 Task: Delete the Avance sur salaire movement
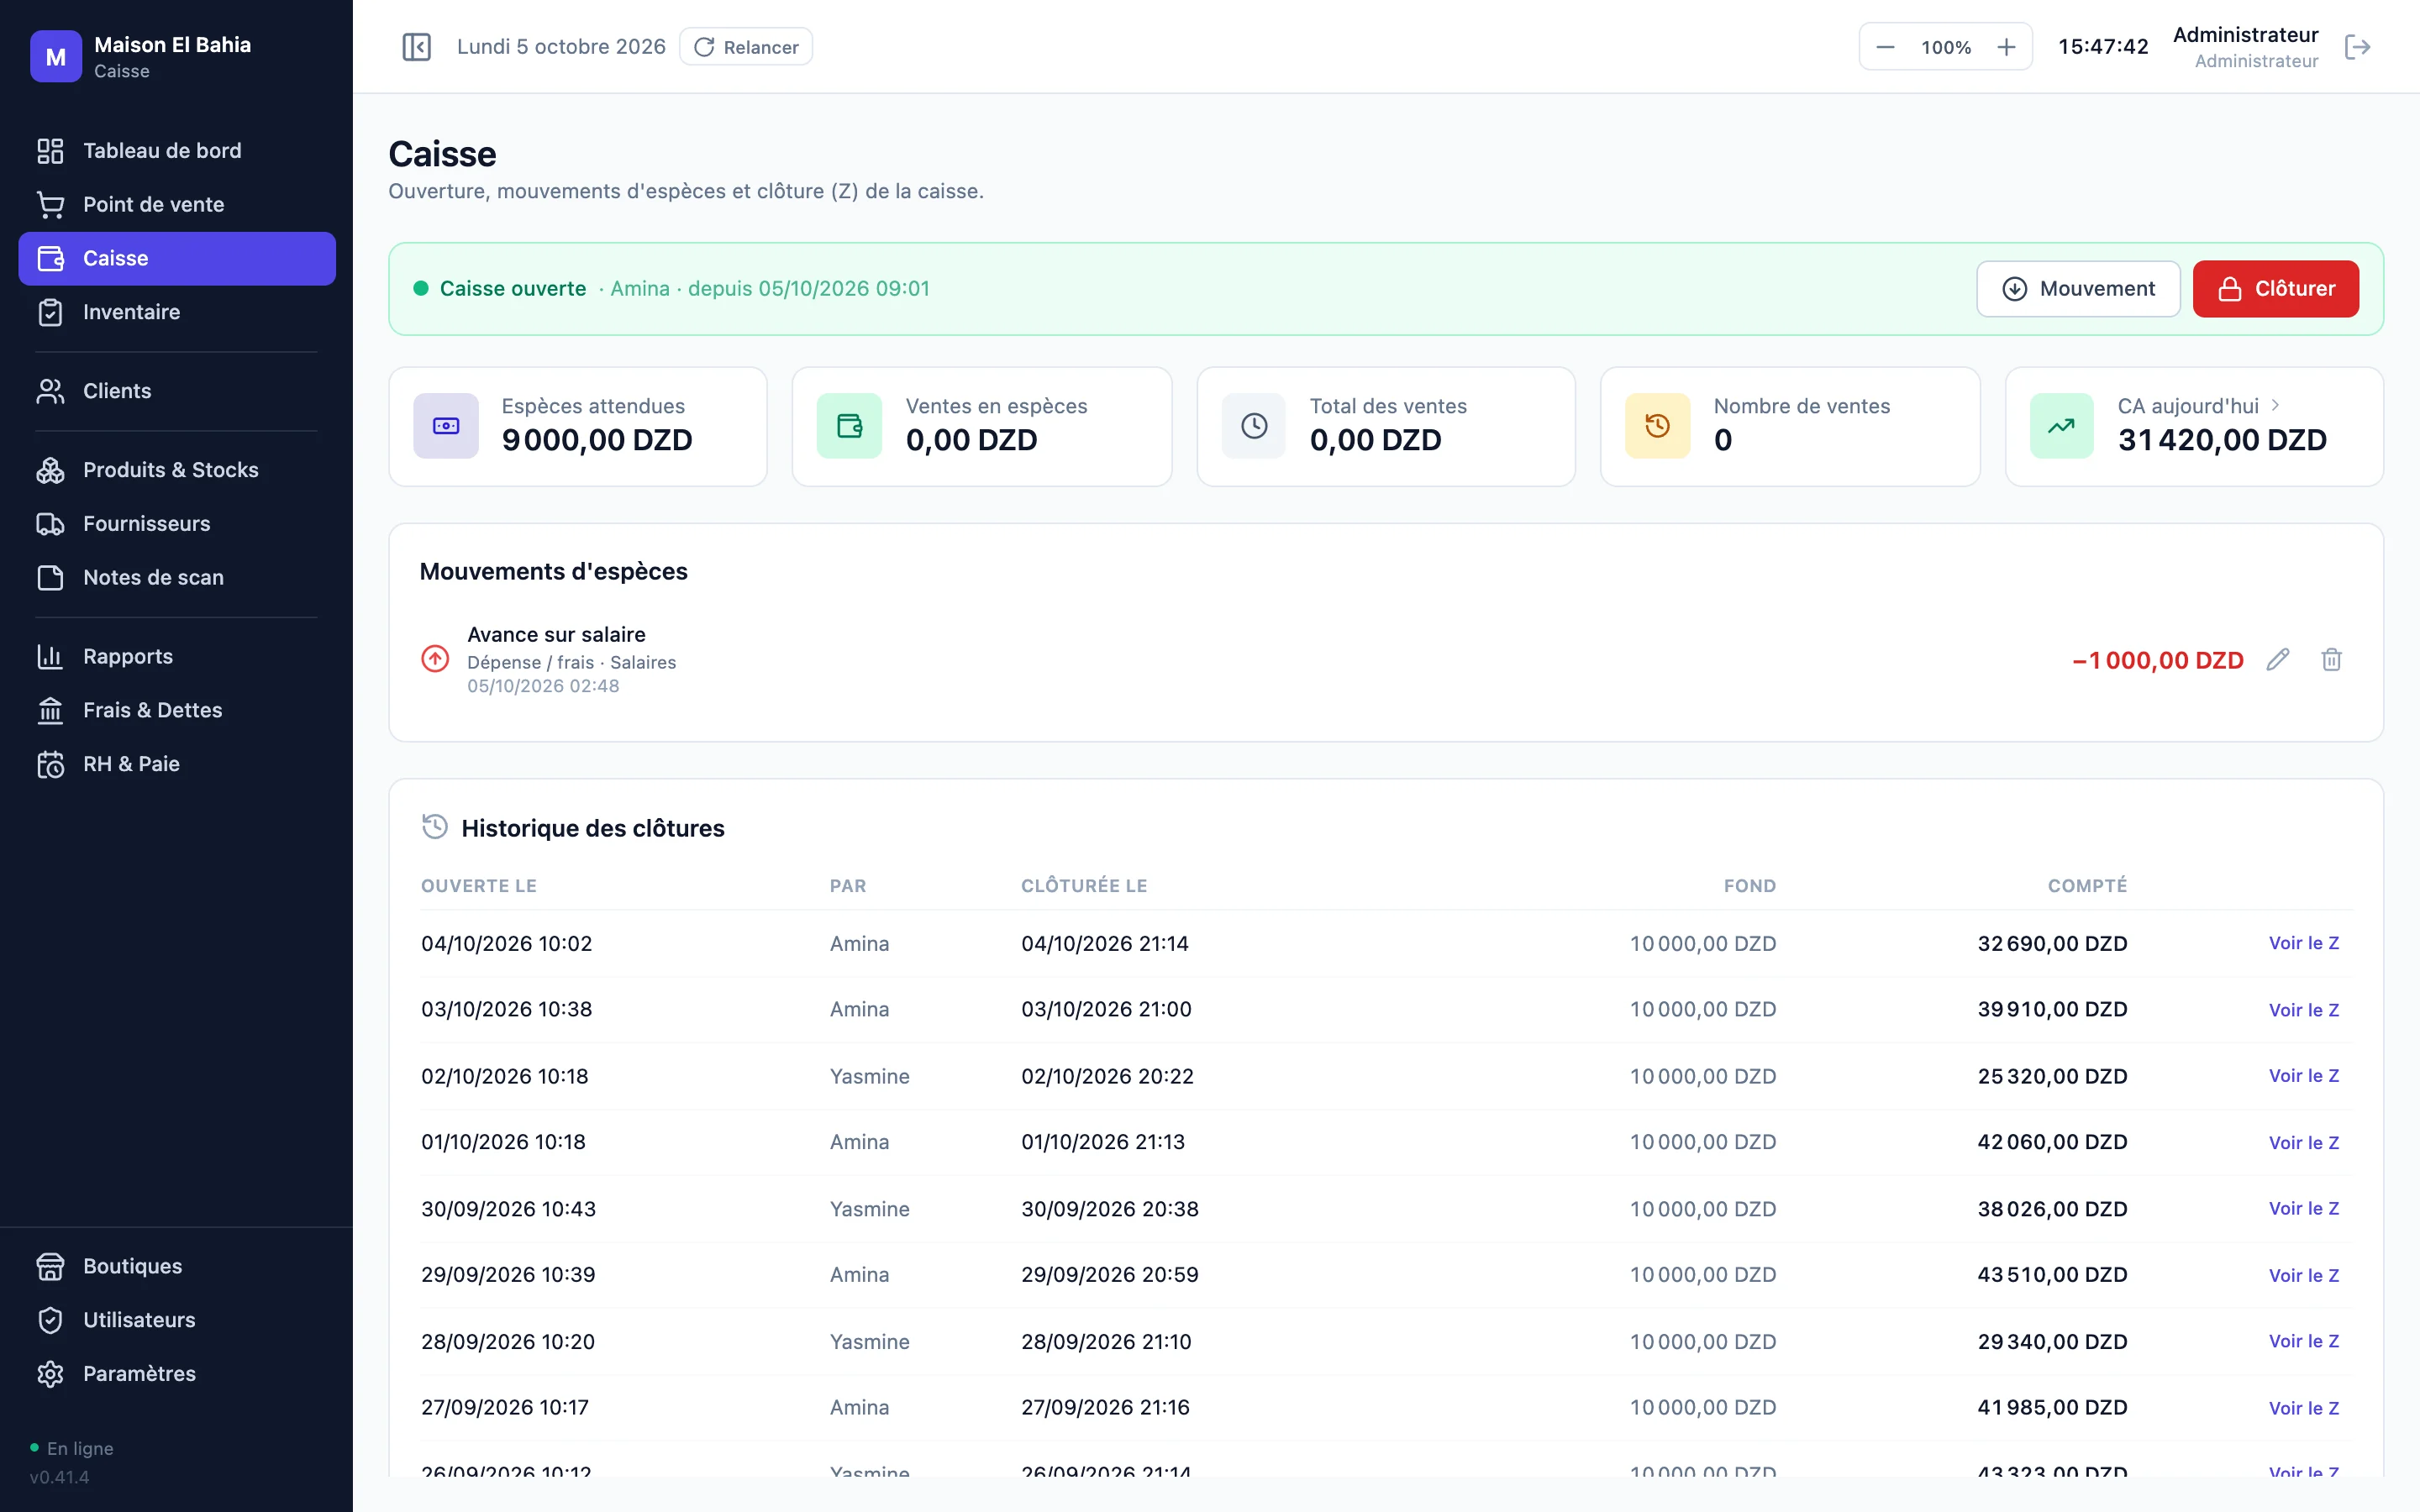[x=2331, y=660]
